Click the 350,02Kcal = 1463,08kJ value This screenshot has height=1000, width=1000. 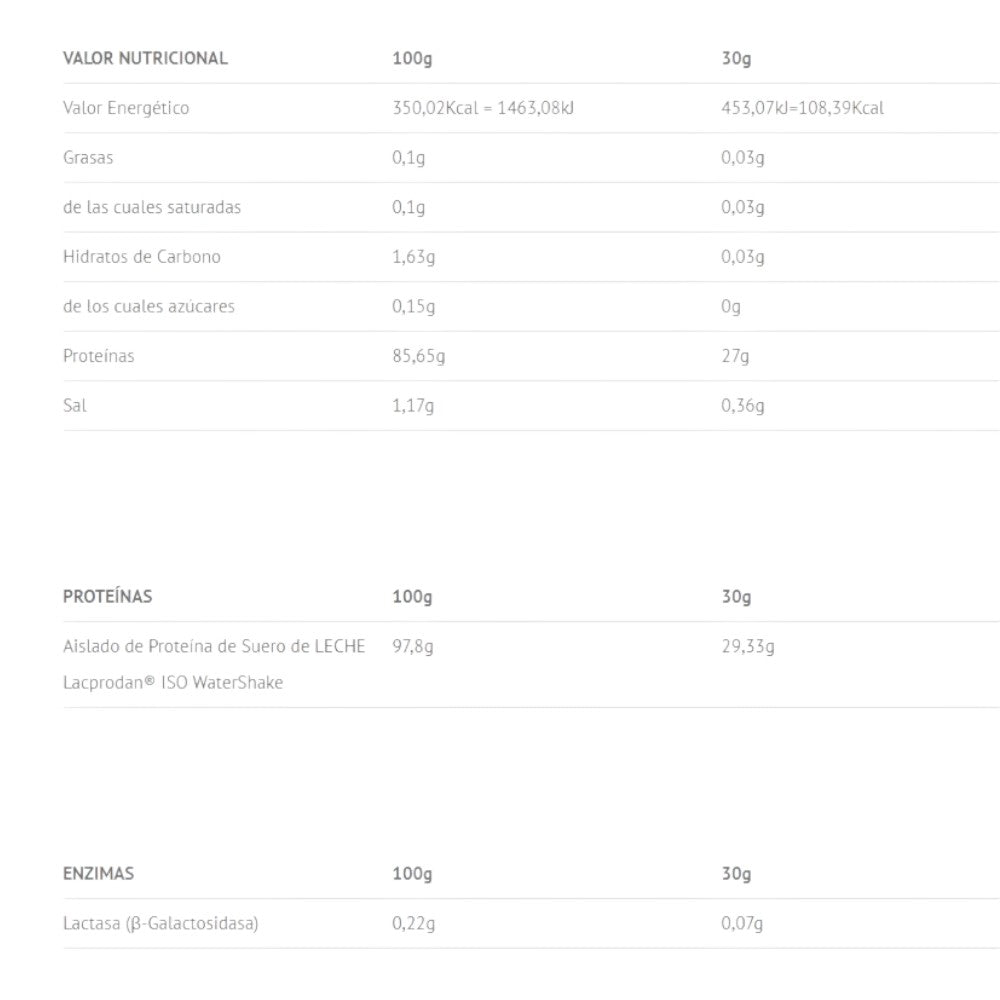[x=483, y=108]
